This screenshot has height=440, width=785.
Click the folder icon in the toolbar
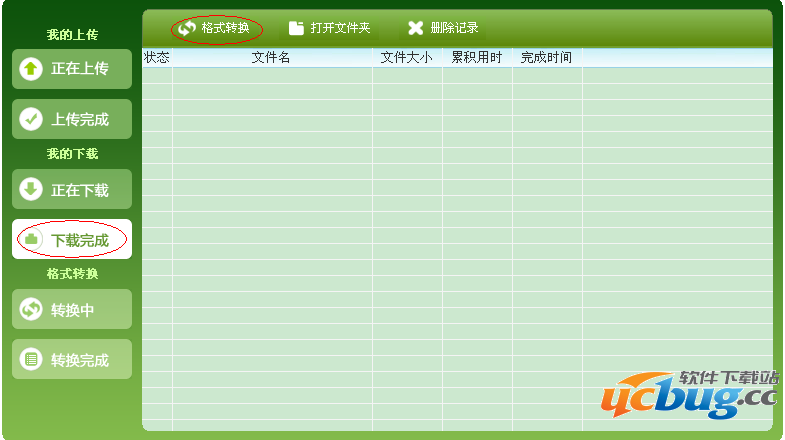tap(296, 28)
